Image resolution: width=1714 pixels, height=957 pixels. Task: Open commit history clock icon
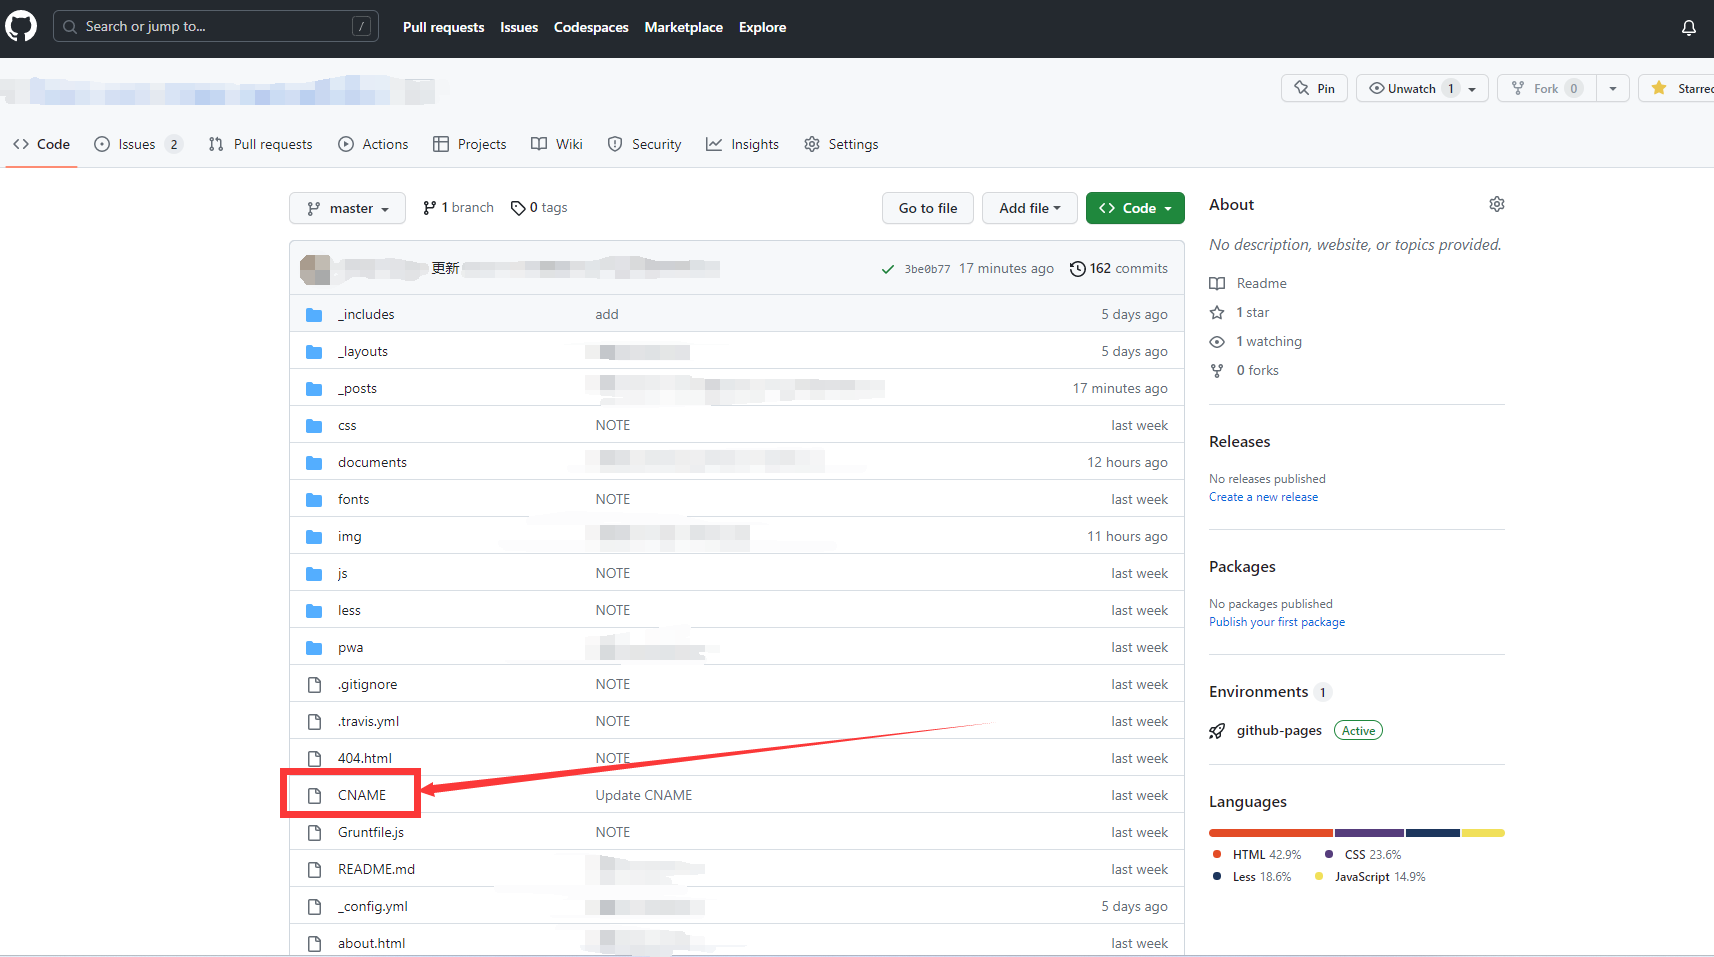[1077, 268]
